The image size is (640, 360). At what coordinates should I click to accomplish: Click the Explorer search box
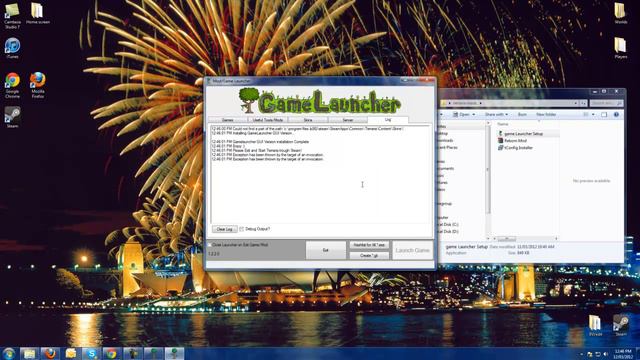click(x=606, y=103)
